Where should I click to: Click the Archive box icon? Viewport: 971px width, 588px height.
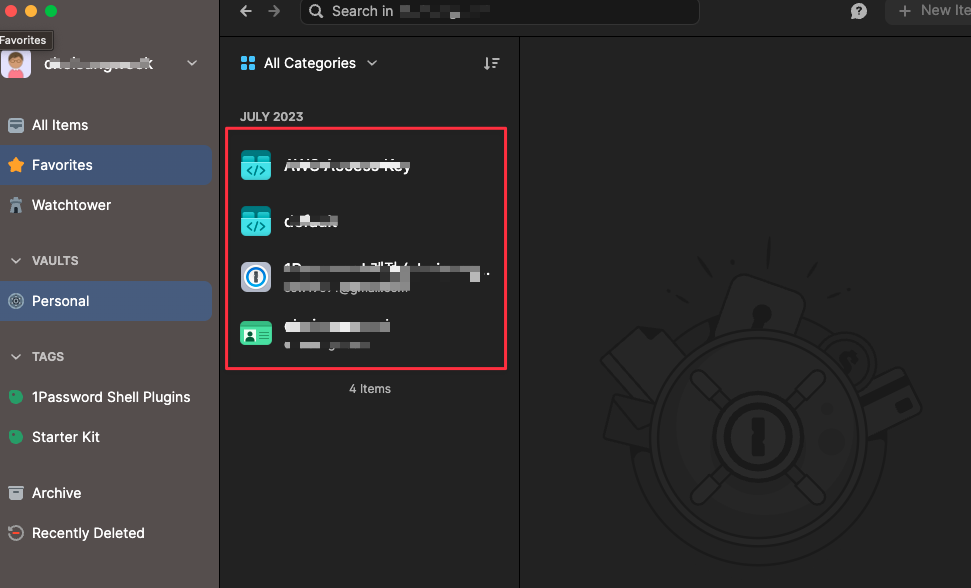coord(16,493)
